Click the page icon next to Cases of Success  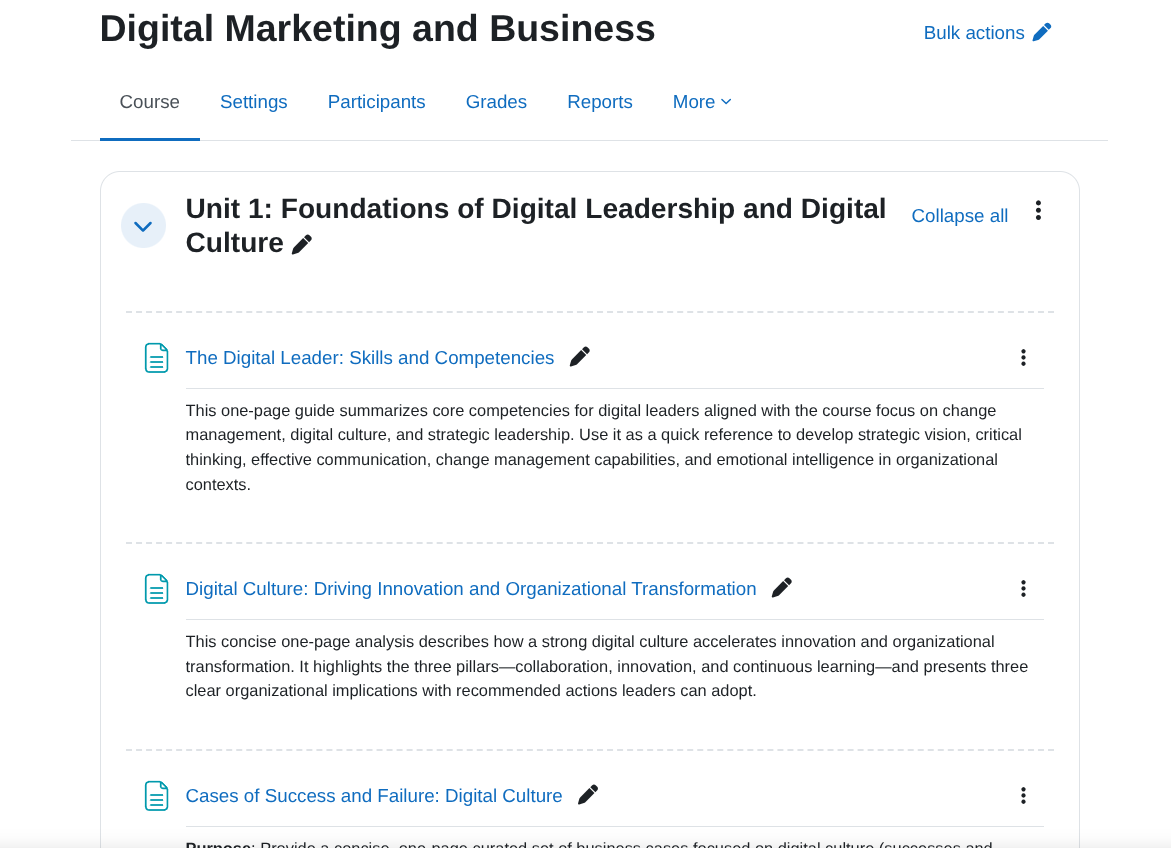coord(156,796)
